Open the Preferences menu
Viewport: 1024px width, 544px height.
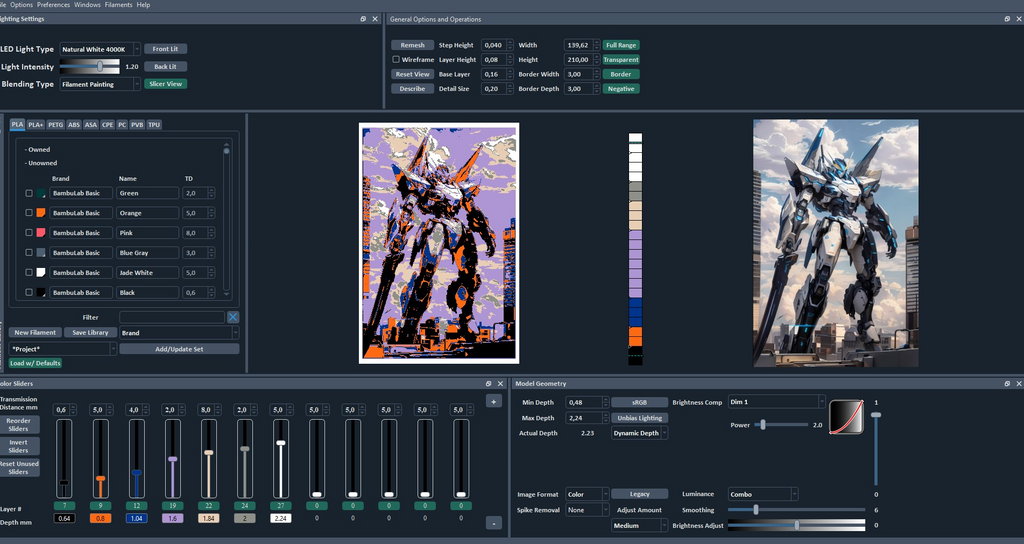53,5
